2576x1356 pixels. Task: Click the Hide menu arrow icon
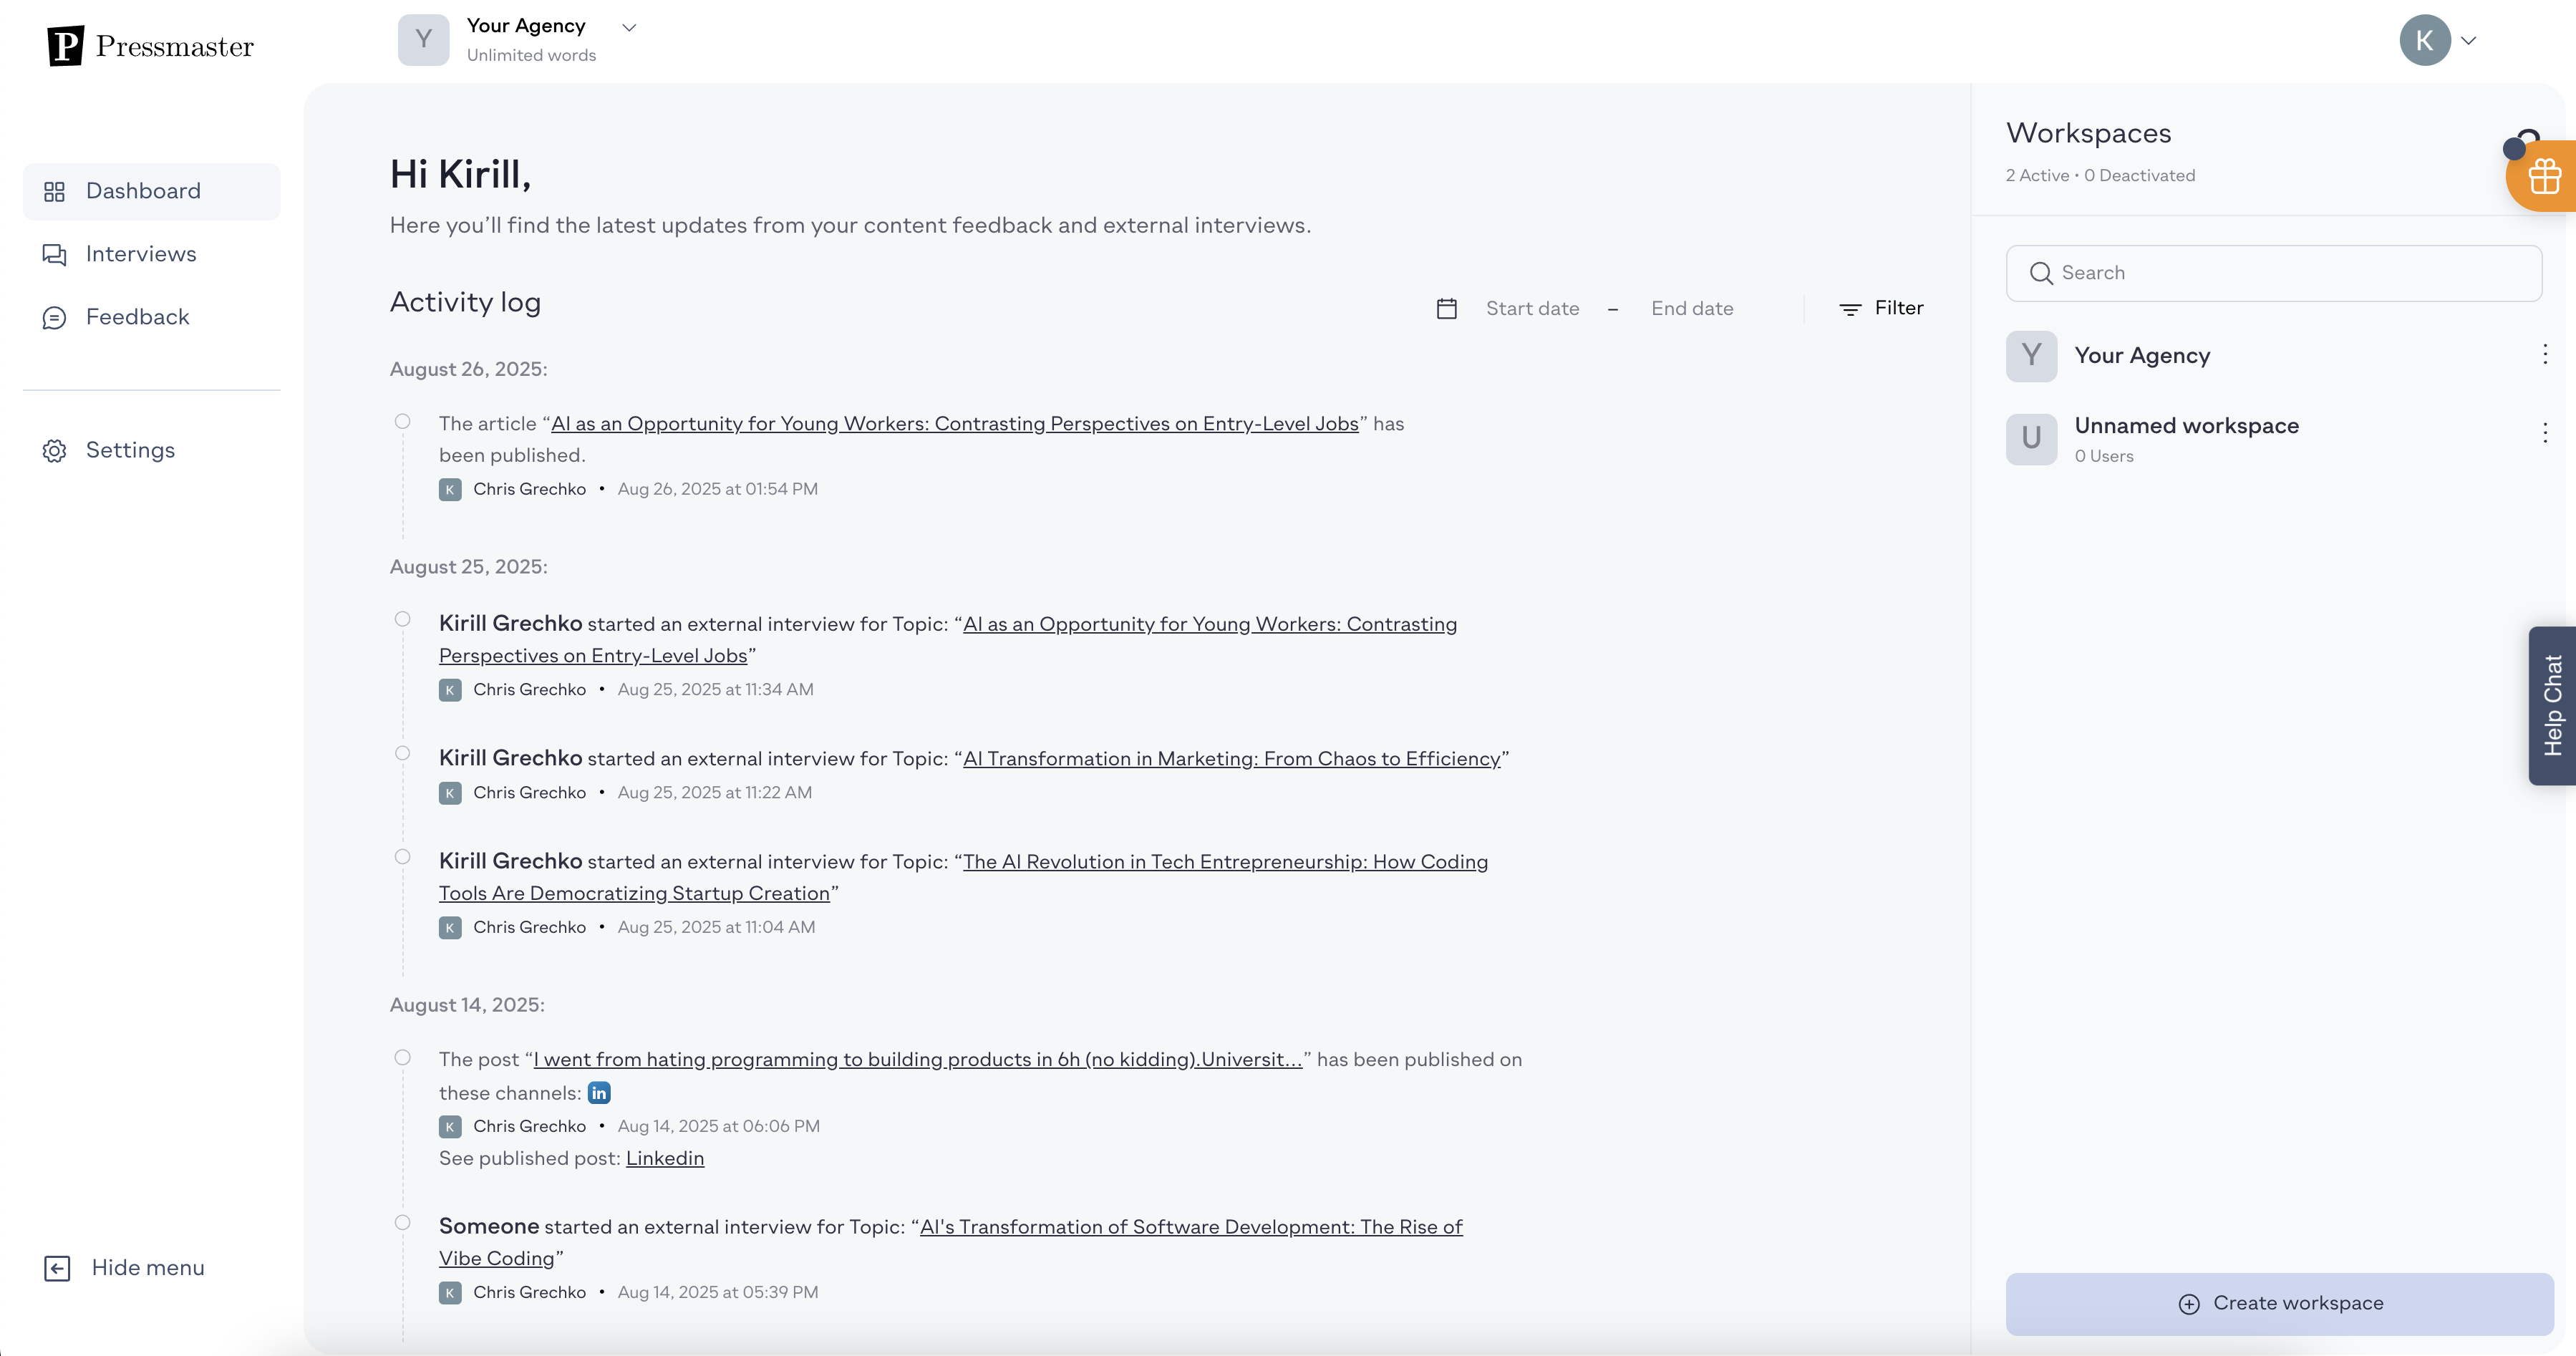pyautogui.click(x=57, y=1268)
